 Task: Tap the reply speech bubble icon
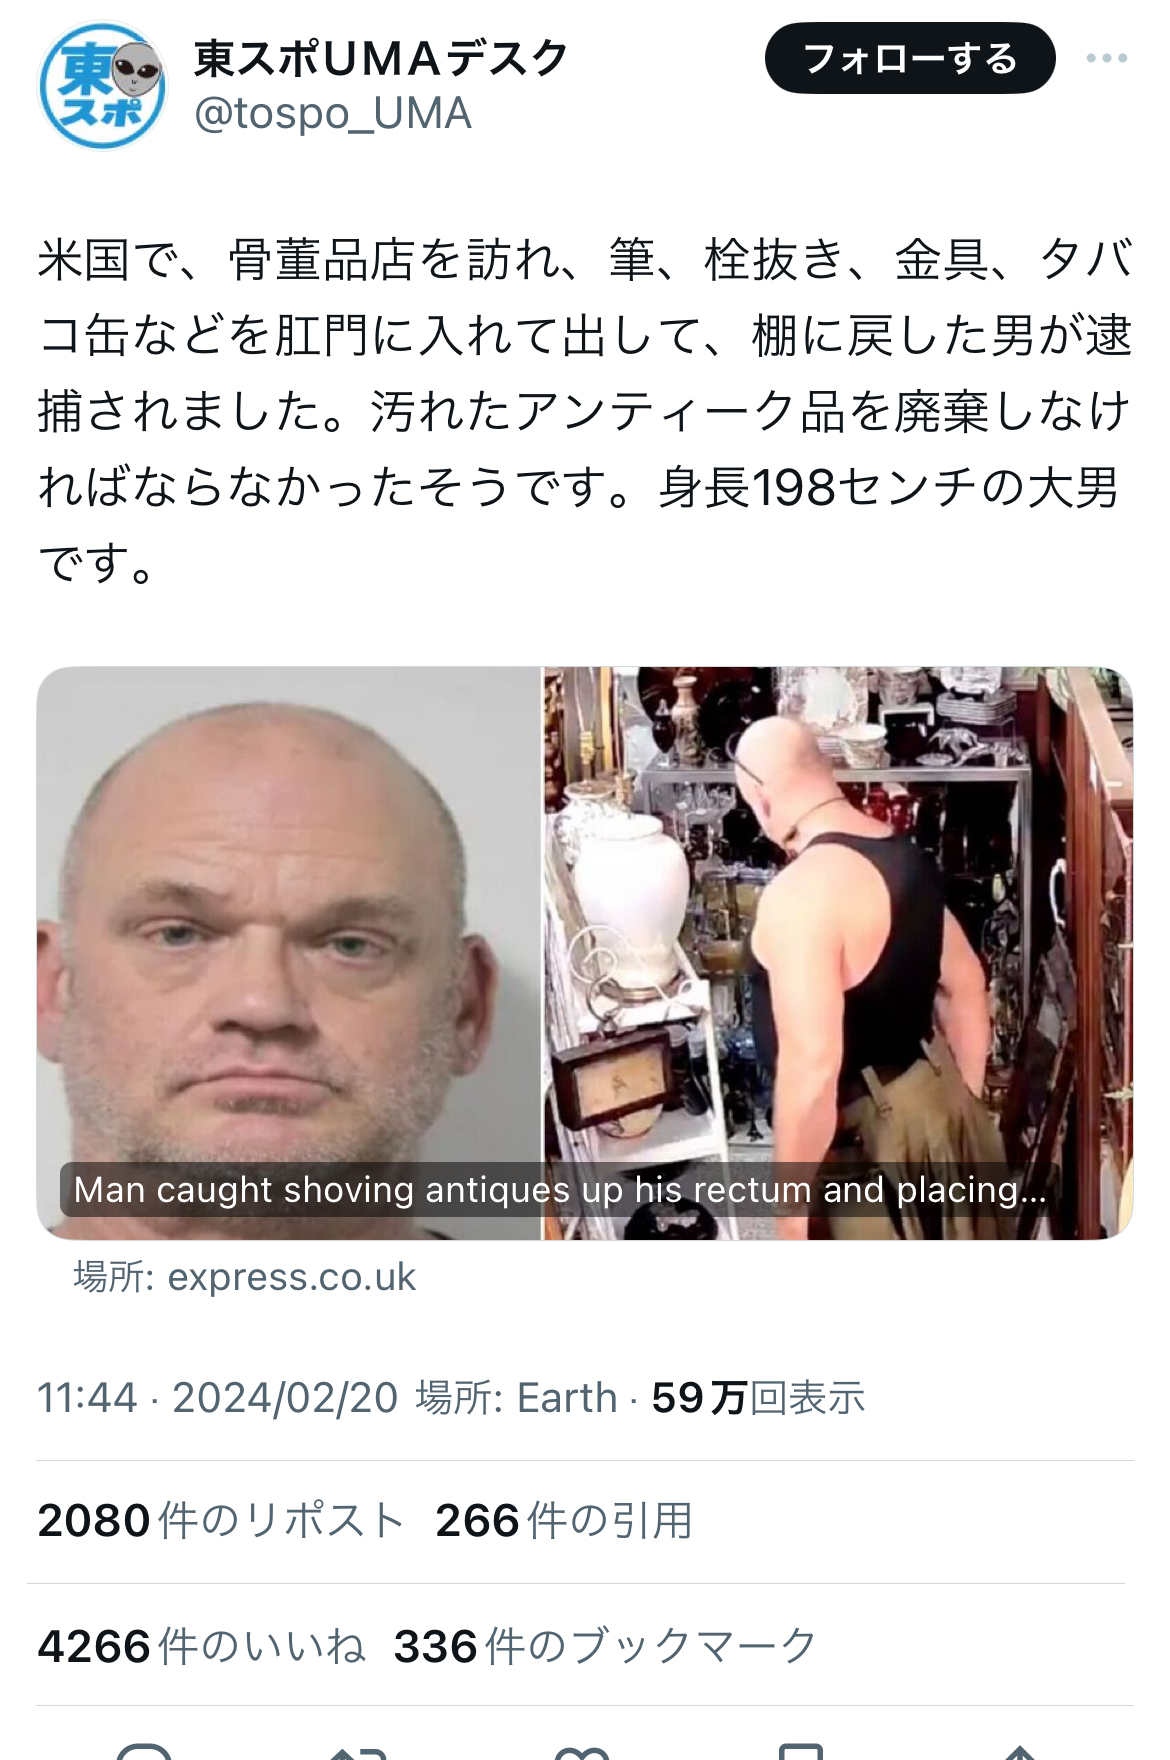(145, 1750)
